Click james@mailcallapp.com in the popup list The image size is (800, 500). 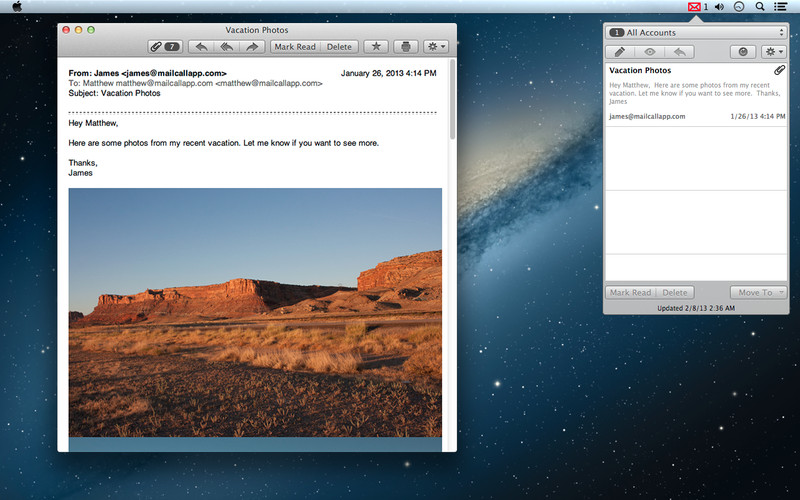[647, 116]
